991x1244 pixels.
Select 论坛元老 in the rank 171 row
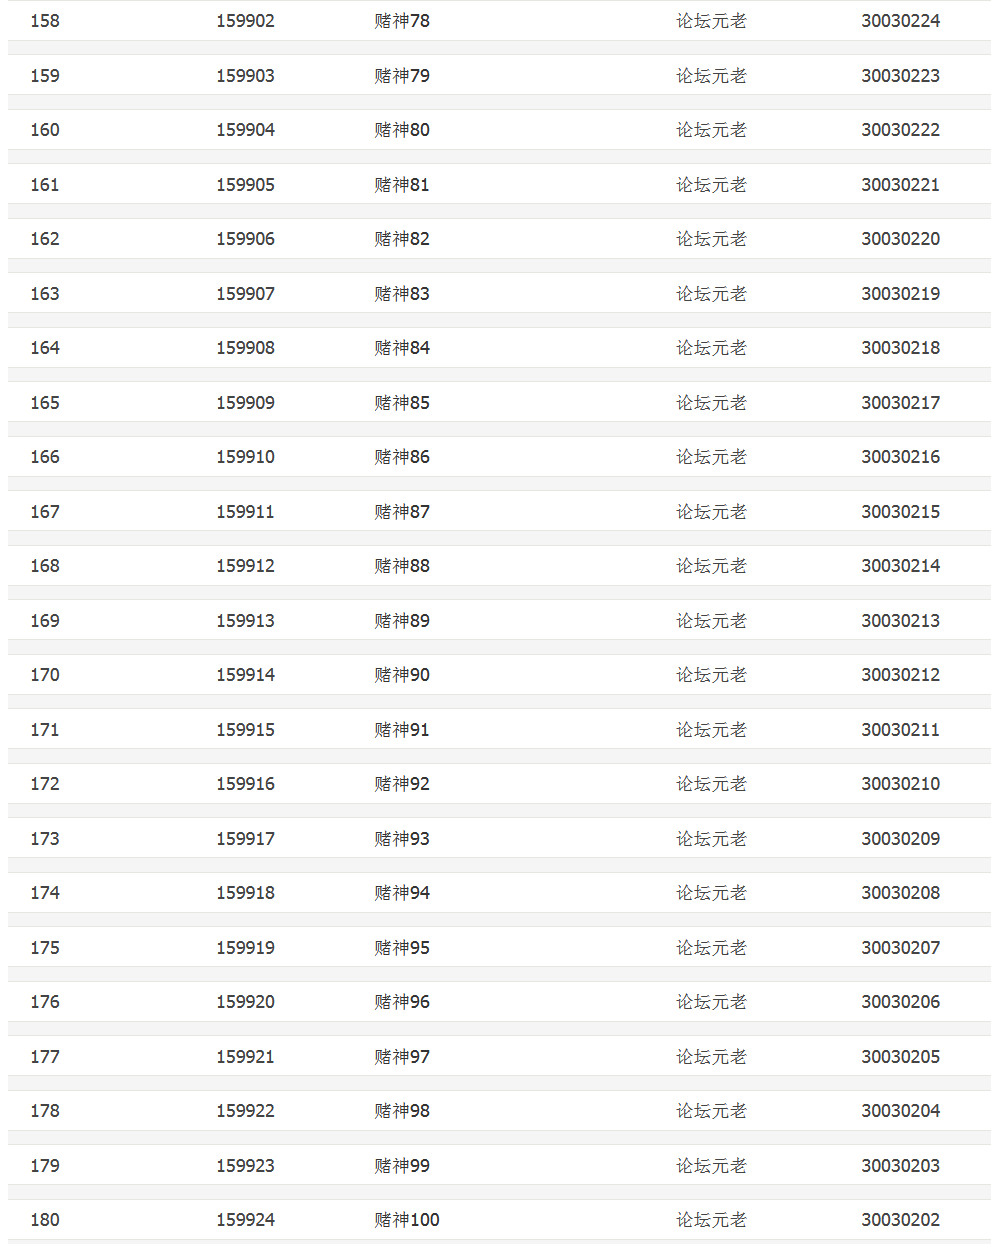click(711, 730)
